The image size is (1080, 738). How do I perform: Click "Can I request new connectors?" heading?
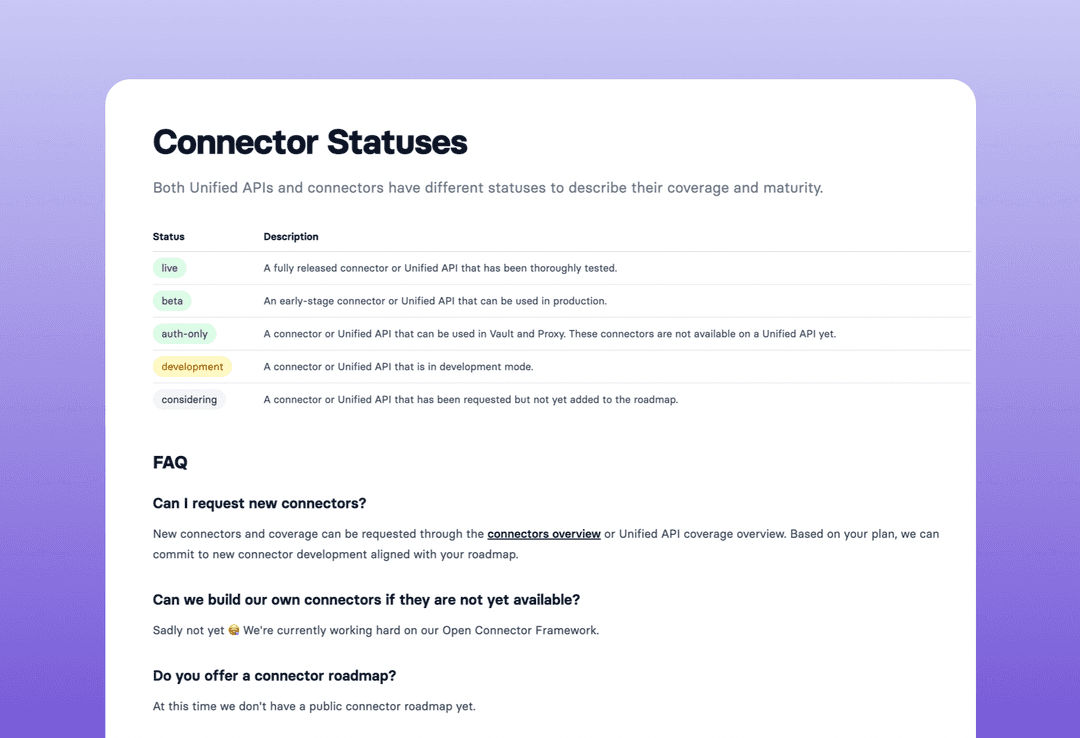click(x=259, y=503)
